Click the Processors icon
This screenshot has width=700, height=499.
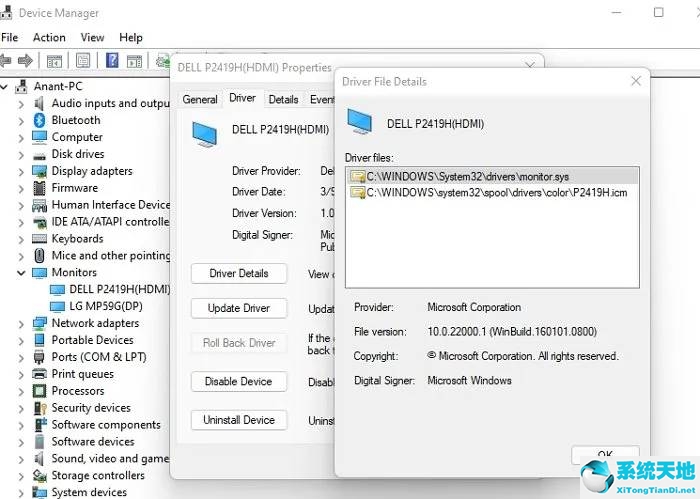pos(39,391)
